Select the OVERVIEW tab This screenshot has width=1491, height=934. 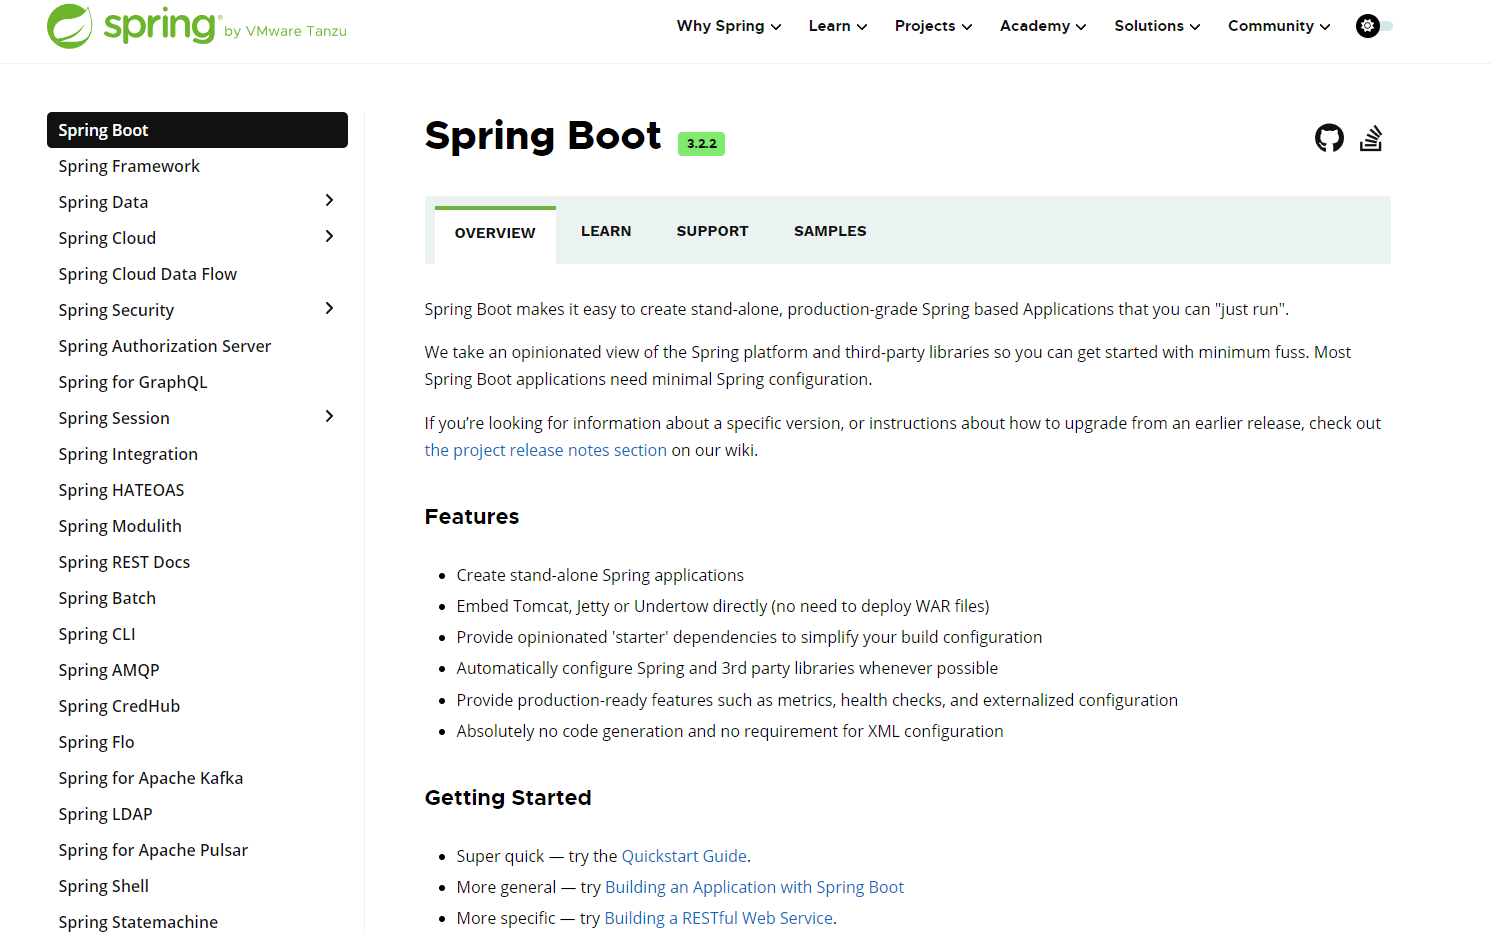[x=495, y=234]
